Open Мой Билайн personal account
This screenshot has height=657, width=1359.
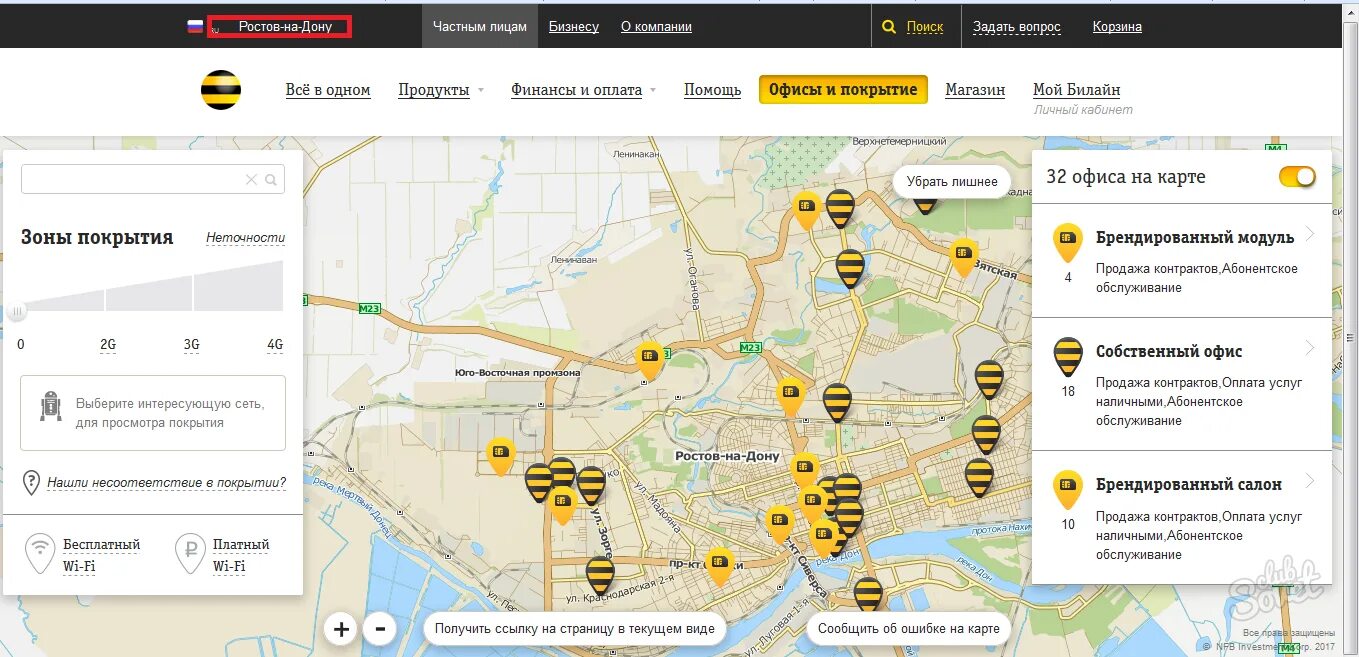click(1076, 90)
